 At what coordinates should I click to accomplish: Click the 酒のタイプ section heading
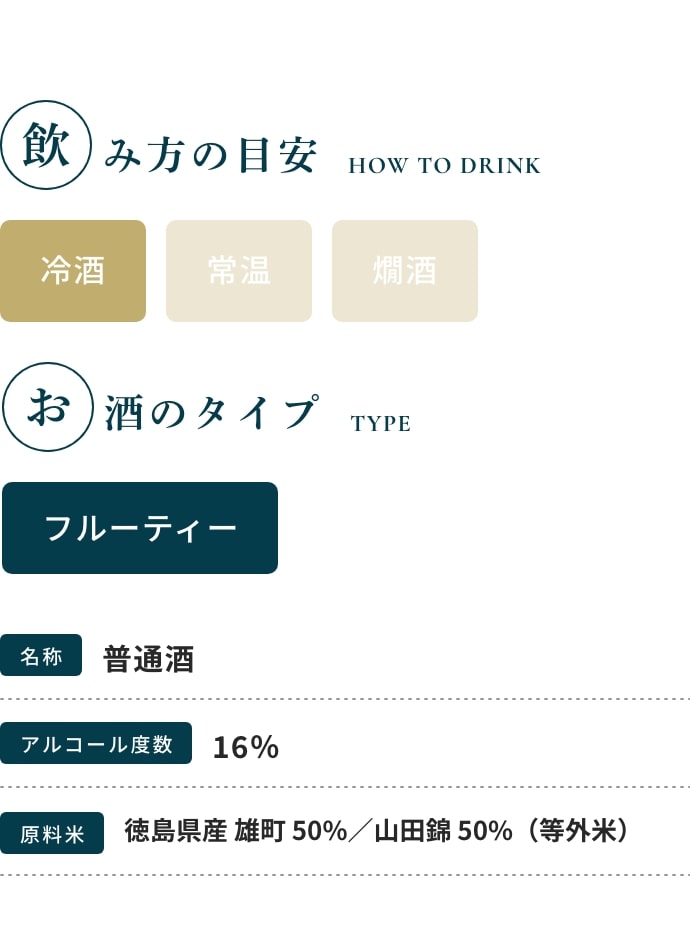pyautogui.click(x=211, y=413)
